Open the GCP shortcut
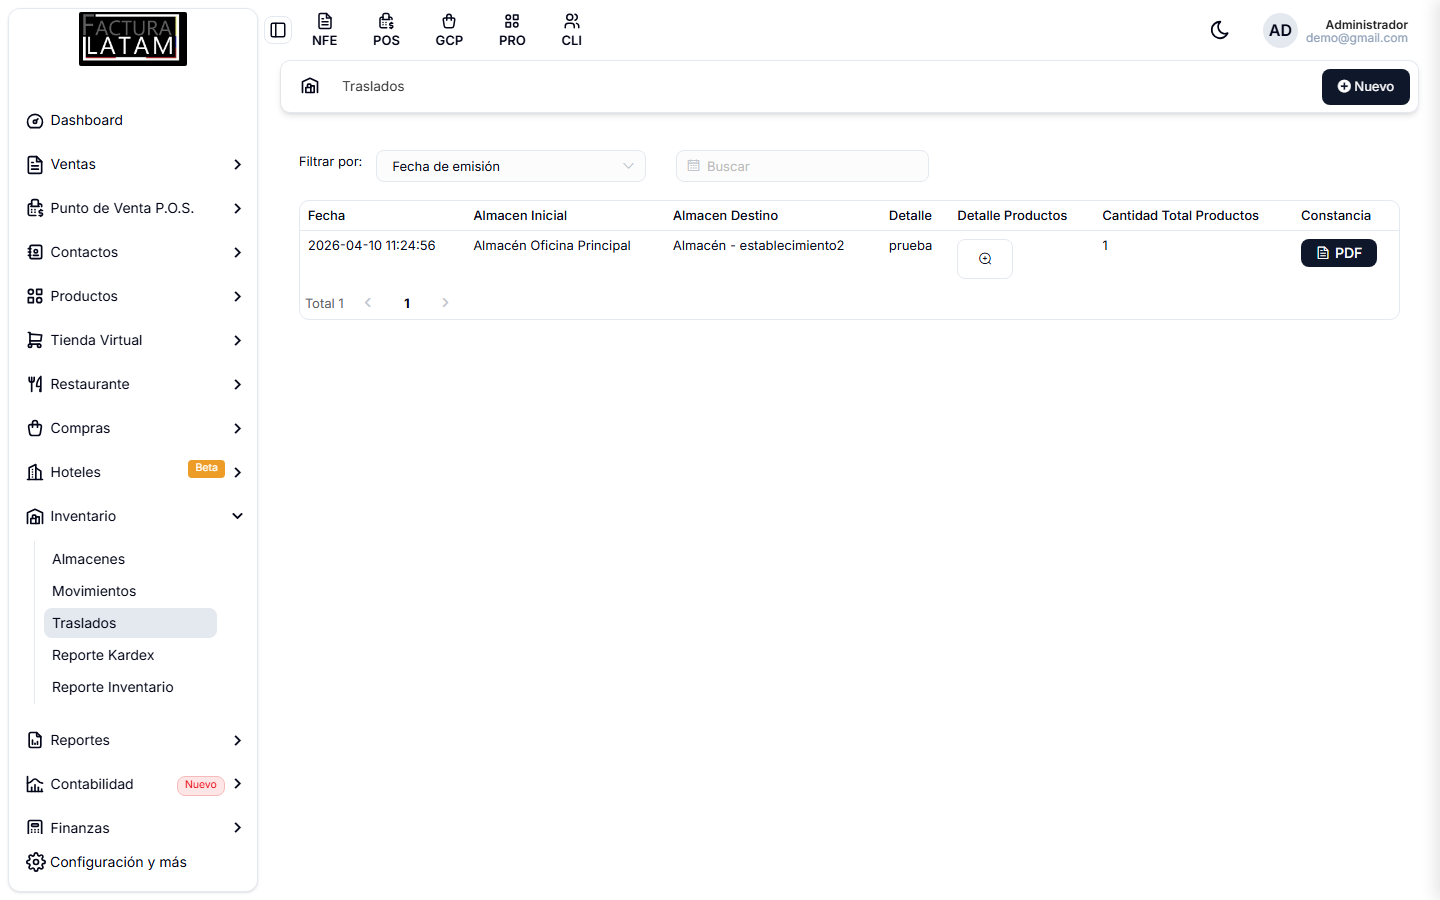This screenshot has height=900, width=1440. click(x=449, y=30)
